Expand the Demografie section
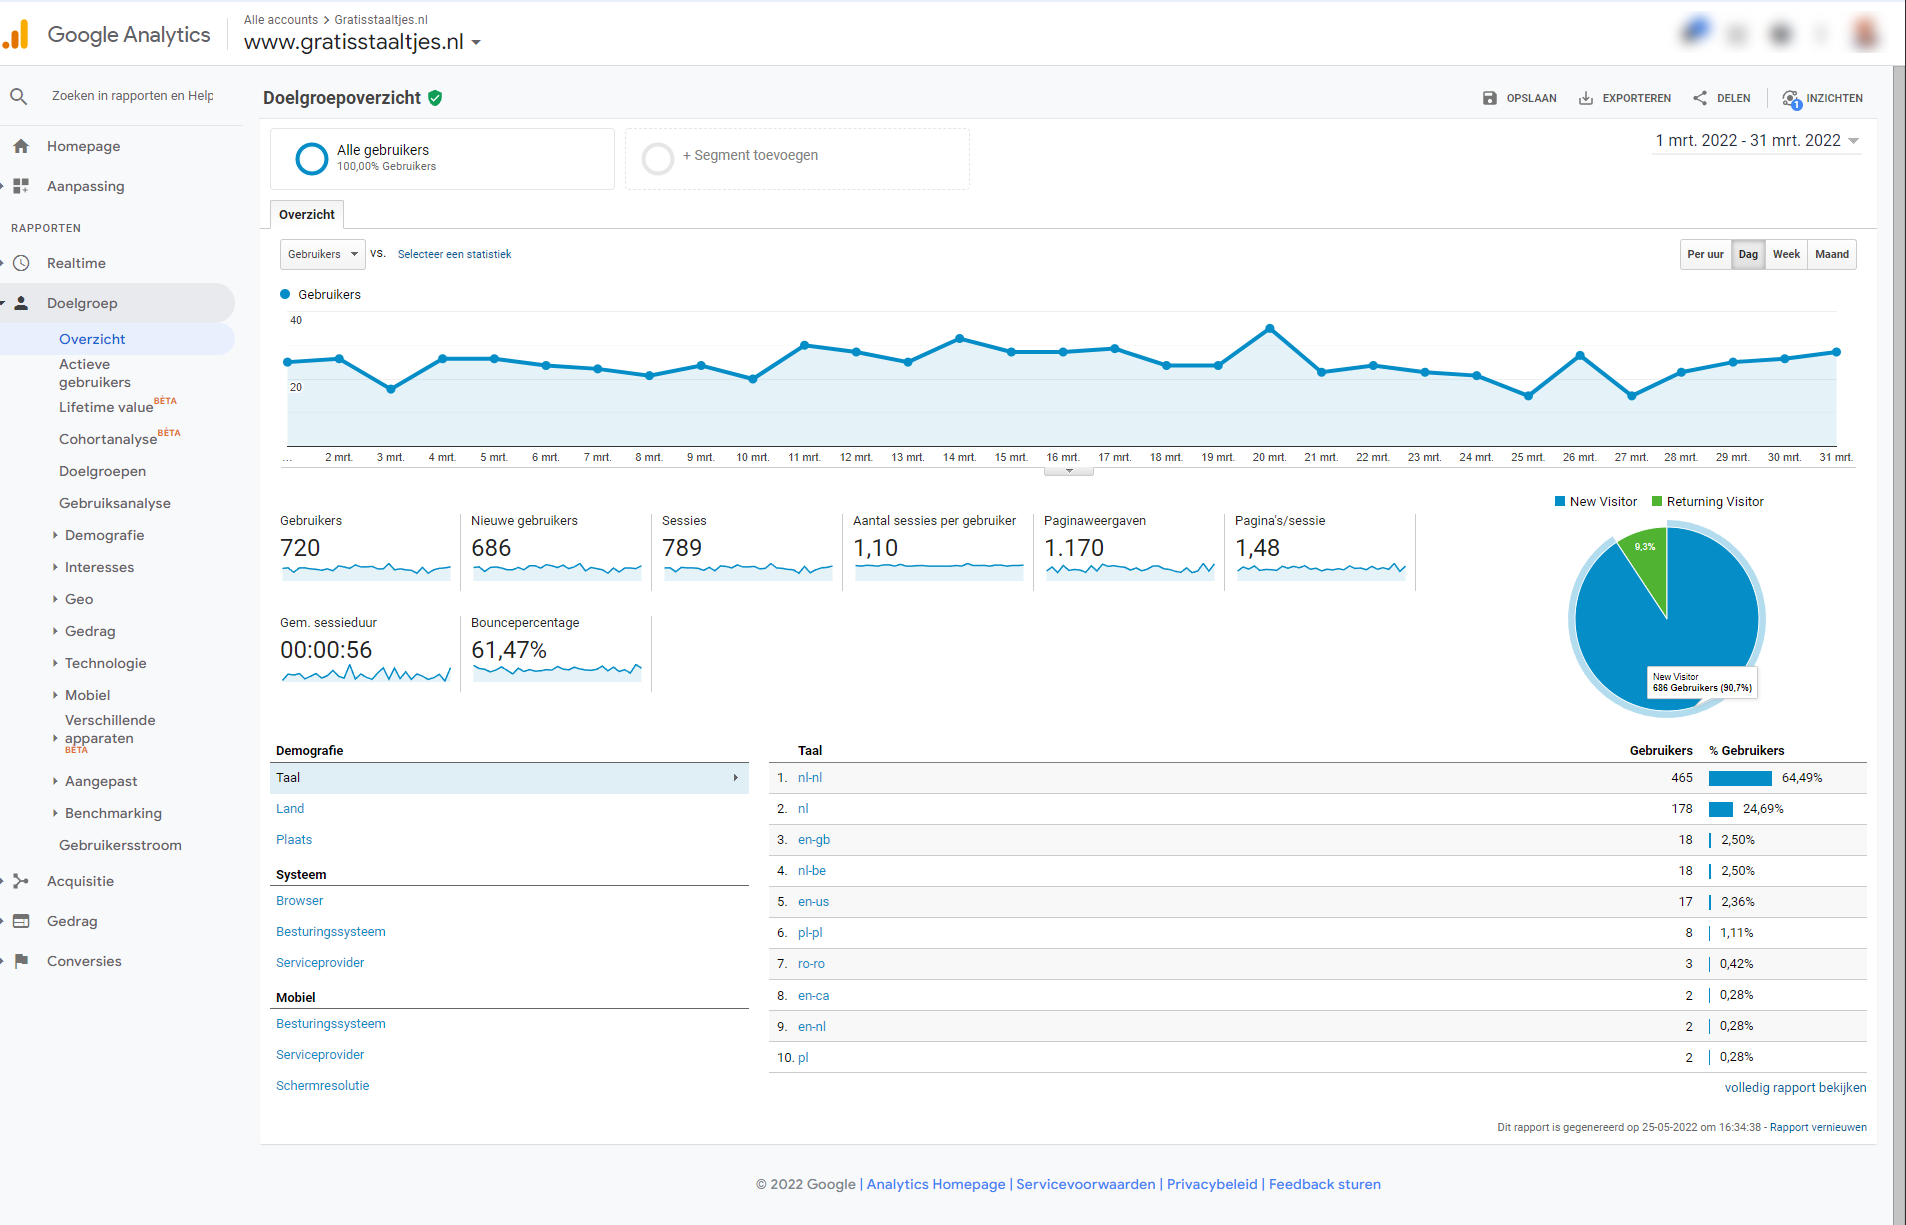1906x1225 pixels. point(55,535)
